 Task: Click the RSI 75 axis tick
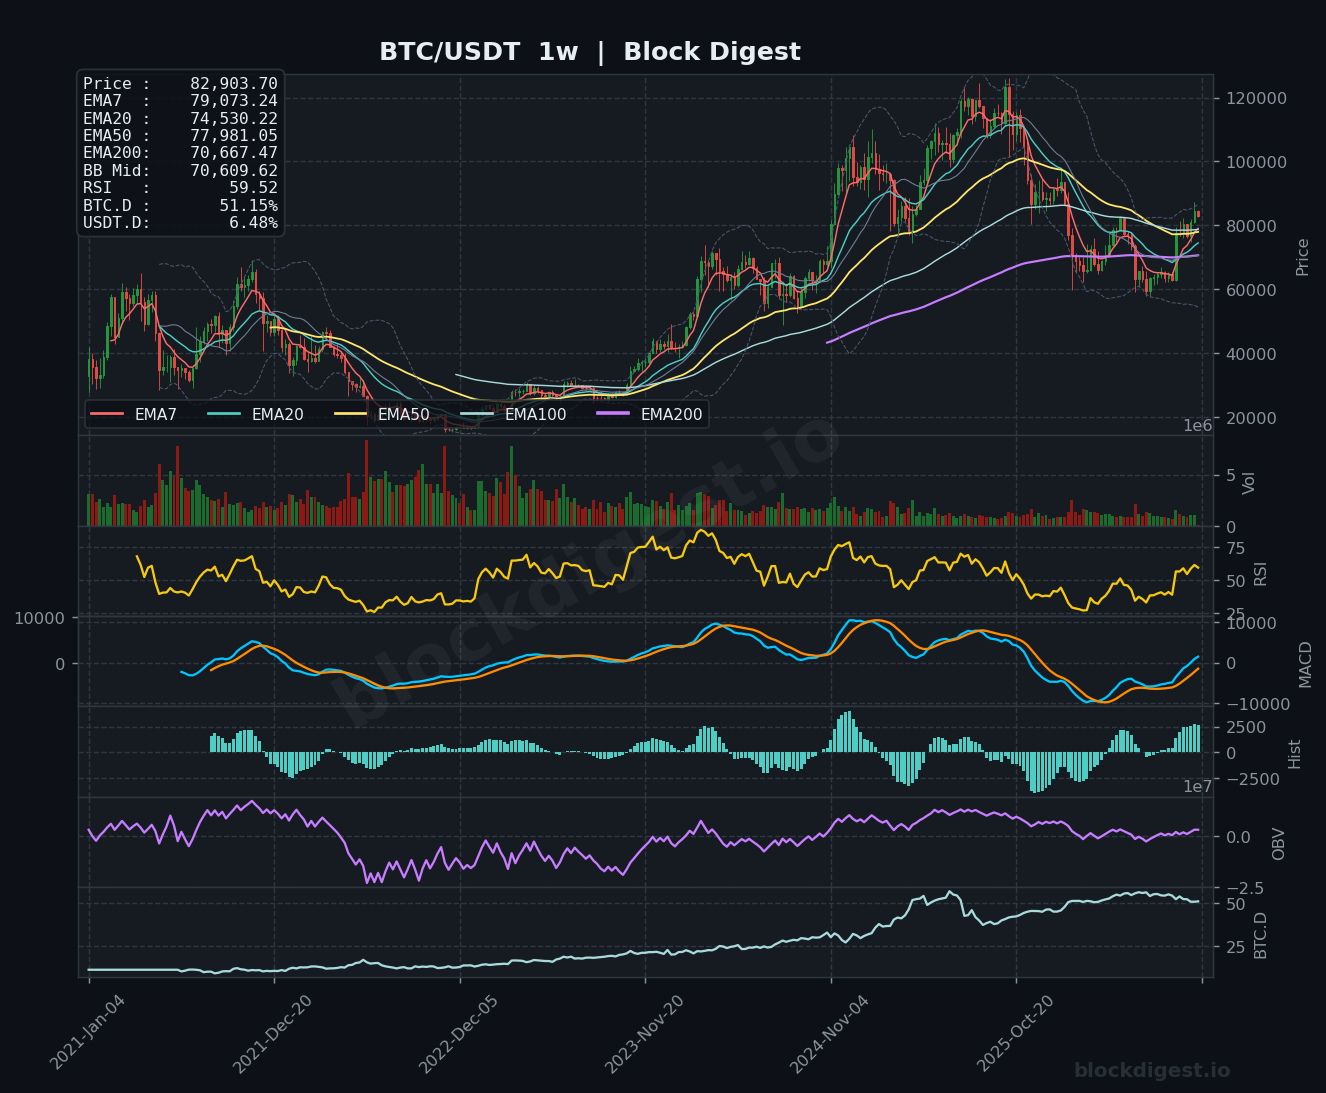click(x=1235, y=548)
